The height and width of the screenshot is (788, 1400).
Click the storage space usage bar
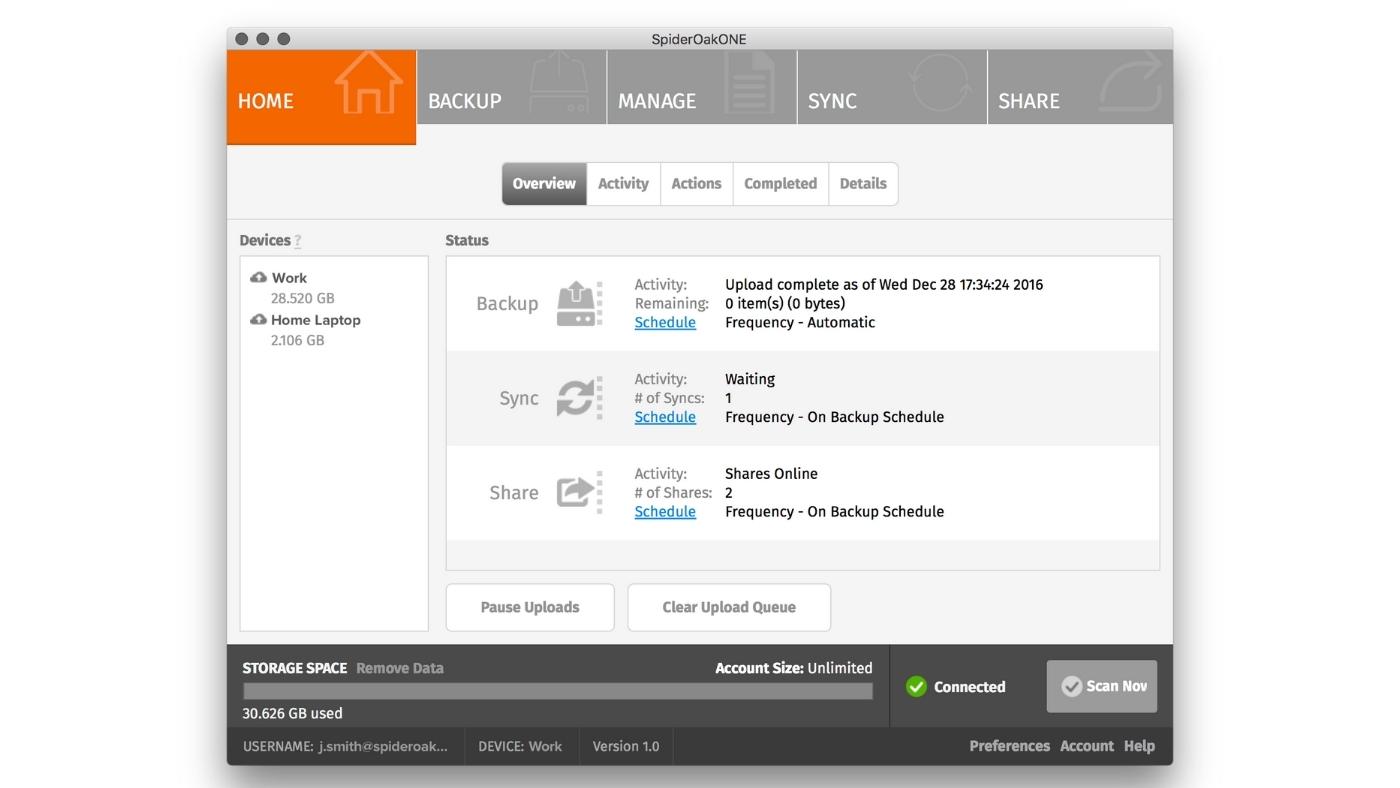pyautogui.click(x=558, y=691)
